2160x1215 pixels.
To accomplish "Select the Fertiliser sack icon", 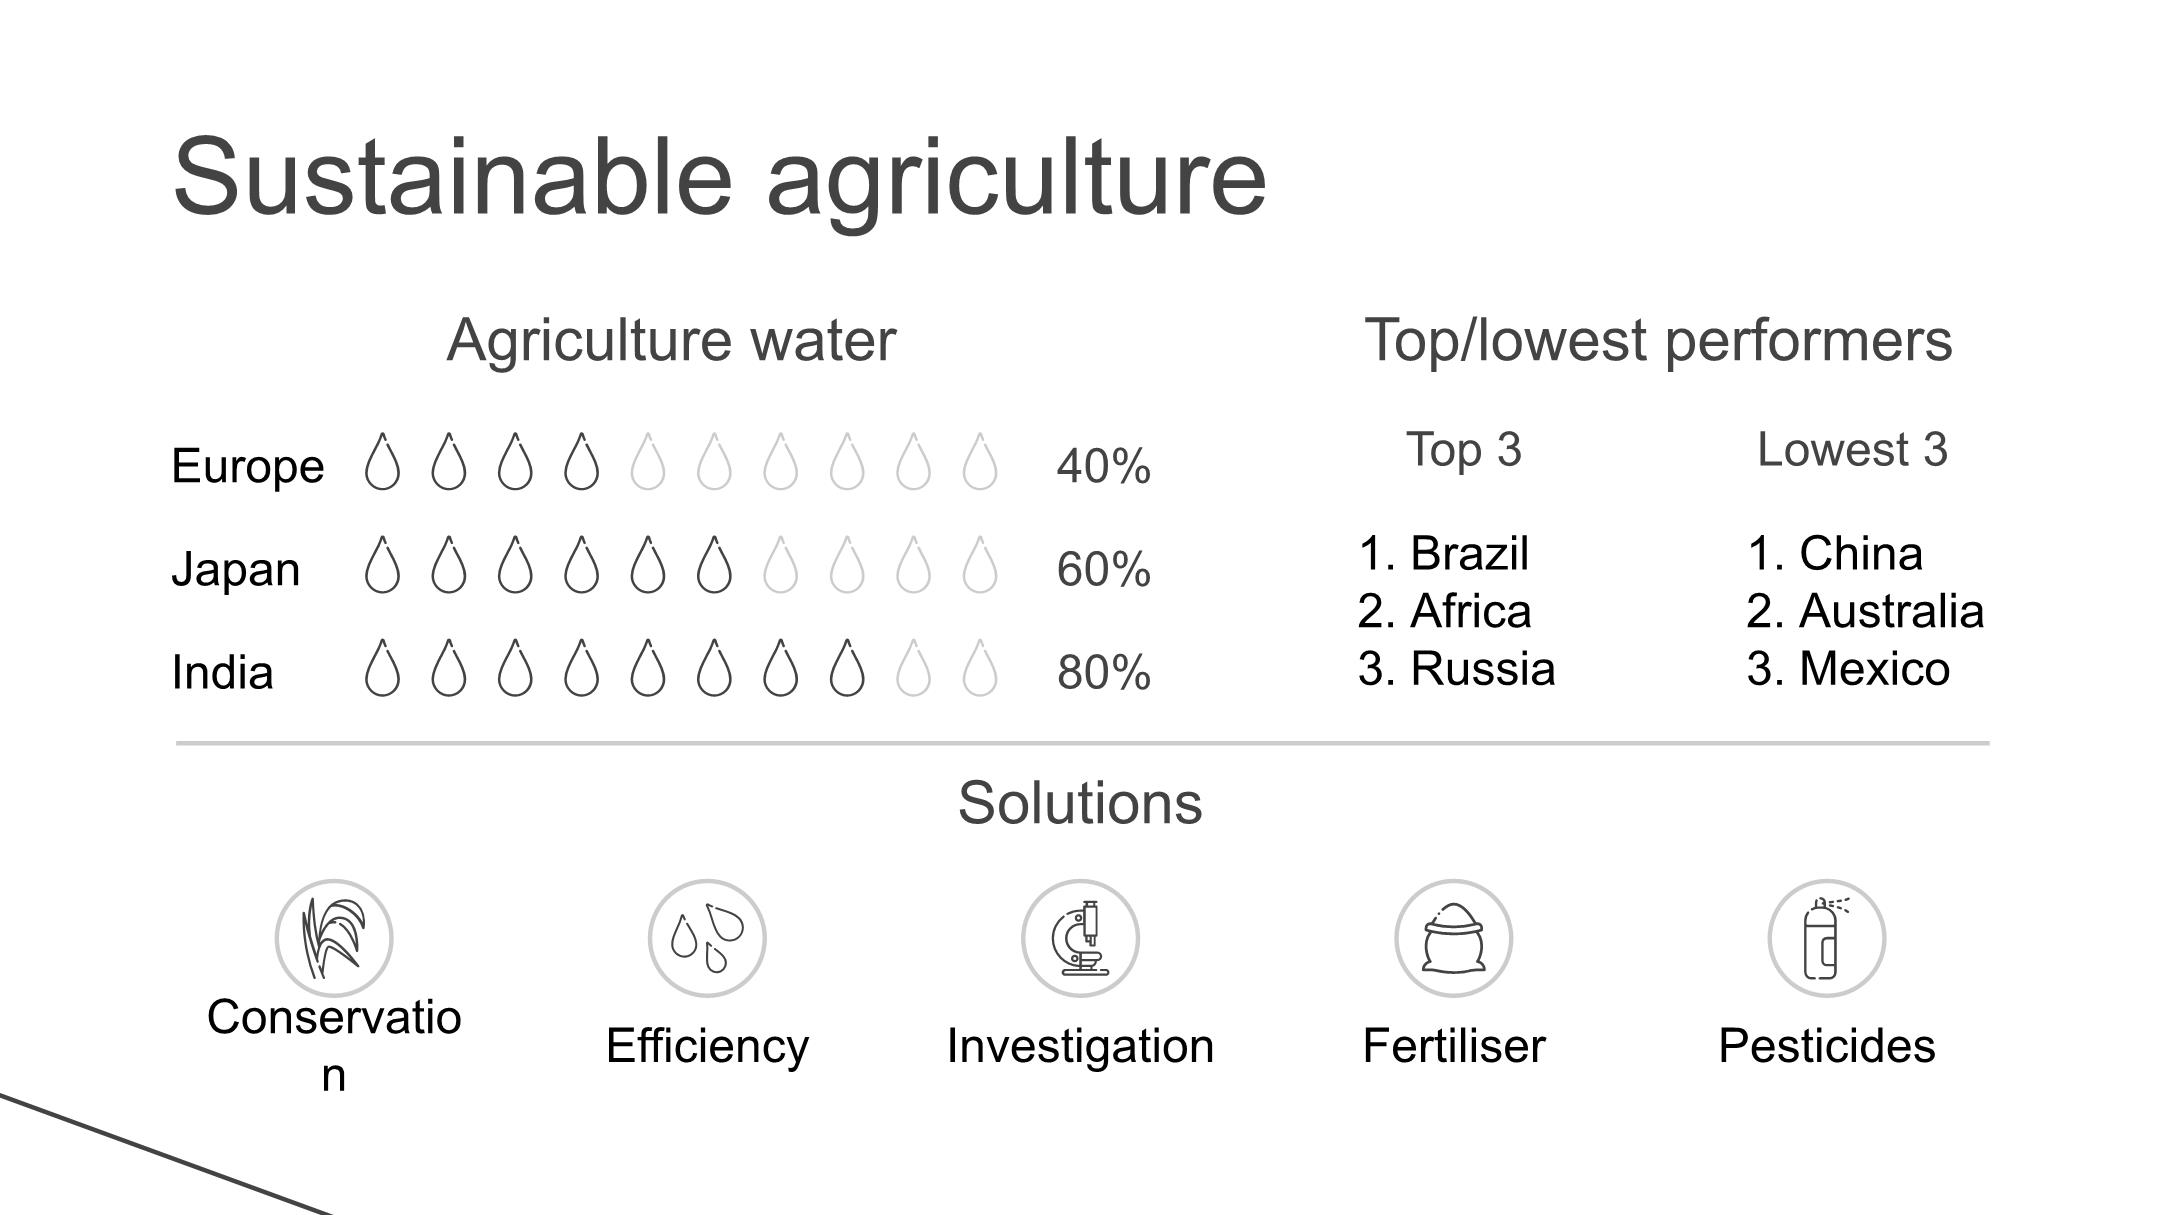I will [x=1453, y=938].
